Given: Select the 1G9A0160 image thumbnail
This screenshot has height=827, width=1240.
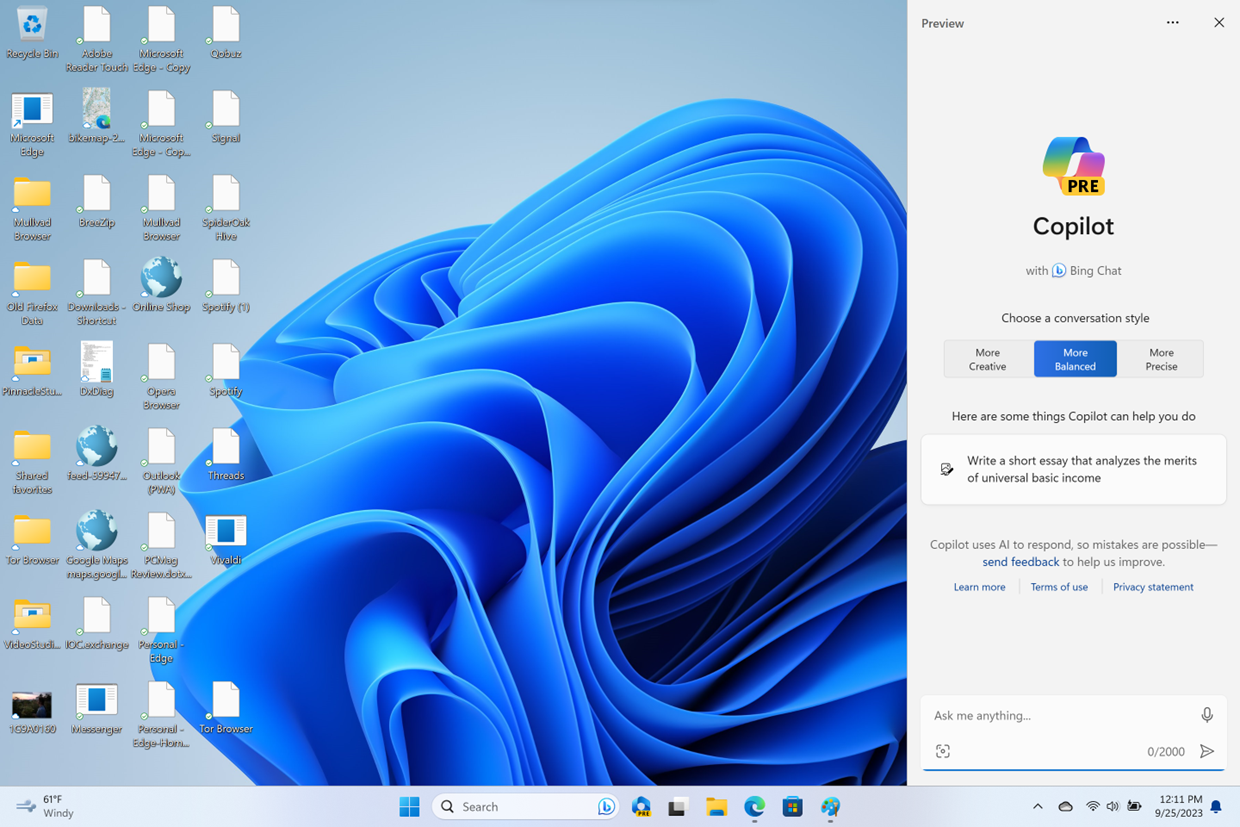Looking at the screenshot, I should coord(32,711).
